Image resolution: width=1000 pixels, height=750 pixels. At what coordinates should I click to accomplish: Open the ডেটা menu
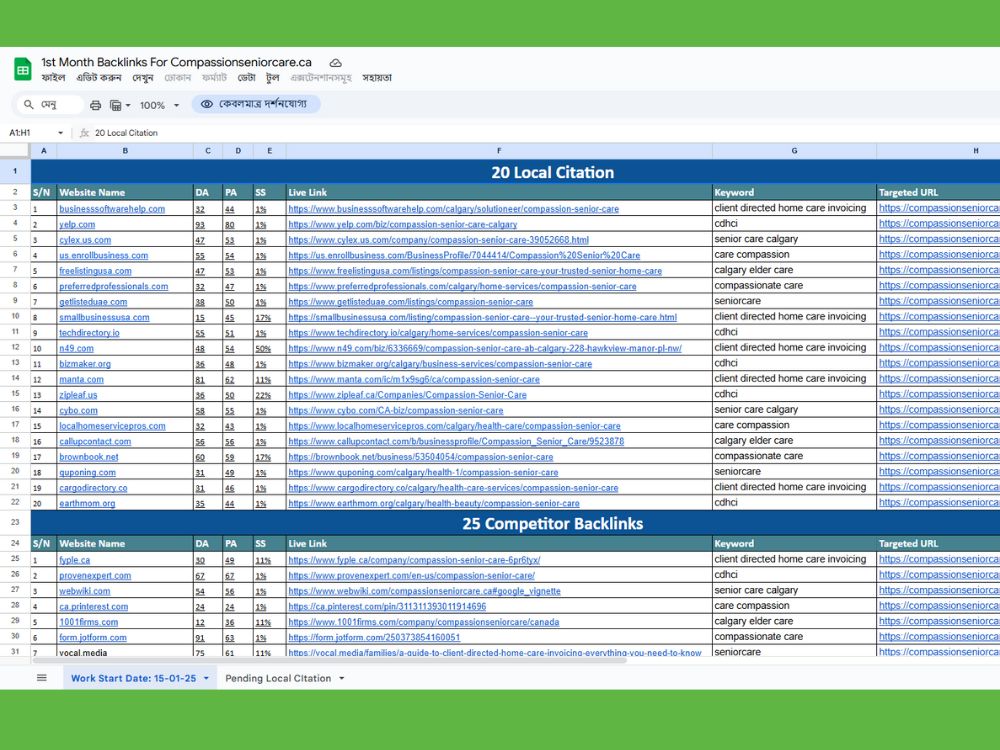tap(246, 78)
